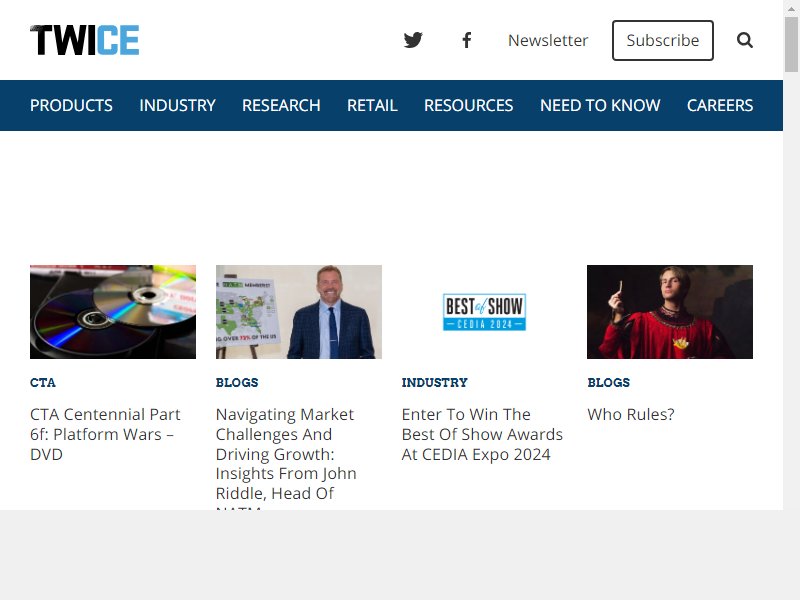Open the search magnifier icon
This screenshot has width=800, height=600.
tap(745, 40)
